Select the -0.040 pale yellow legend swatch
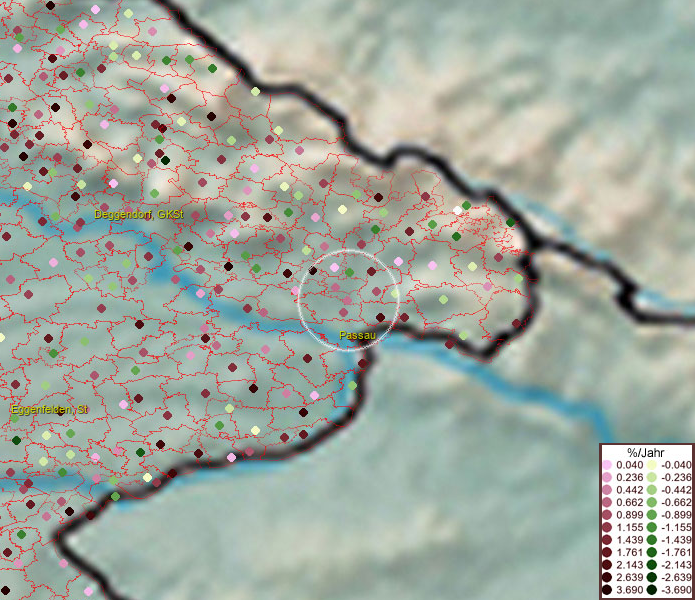Screen dimensions: 695x600 pyautogui.click(x=652, y=465)
